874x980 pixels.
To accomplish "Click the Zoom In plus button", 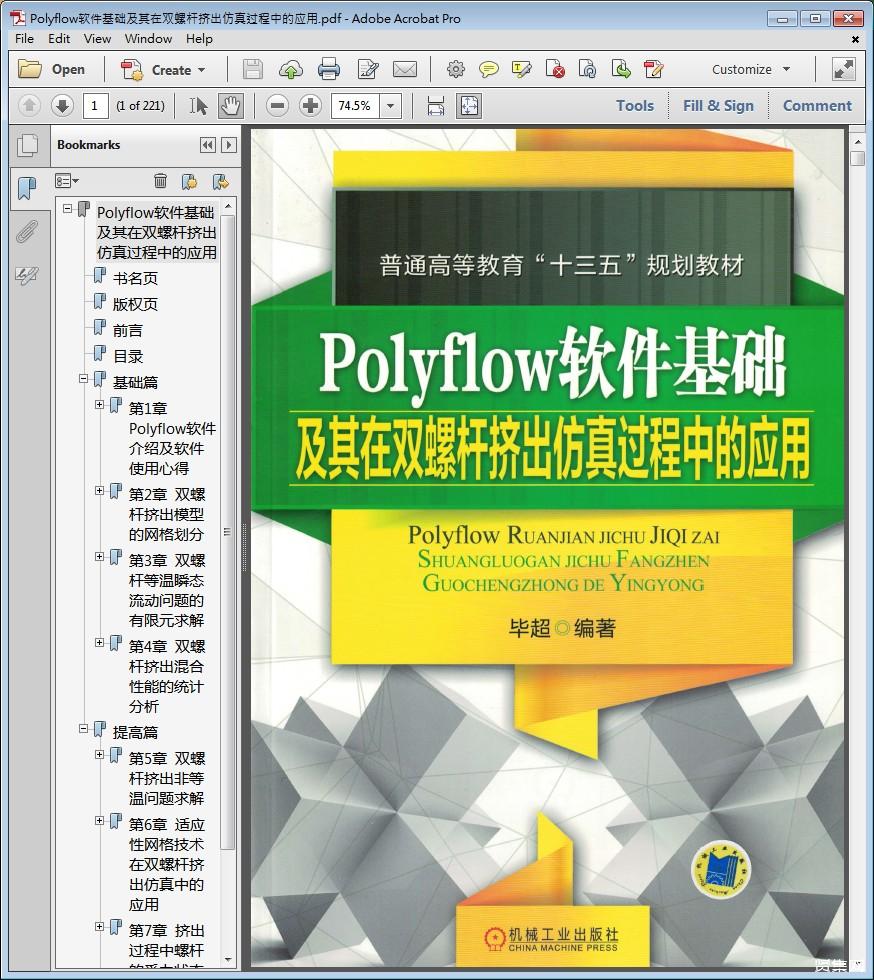I will click(310, 106).
